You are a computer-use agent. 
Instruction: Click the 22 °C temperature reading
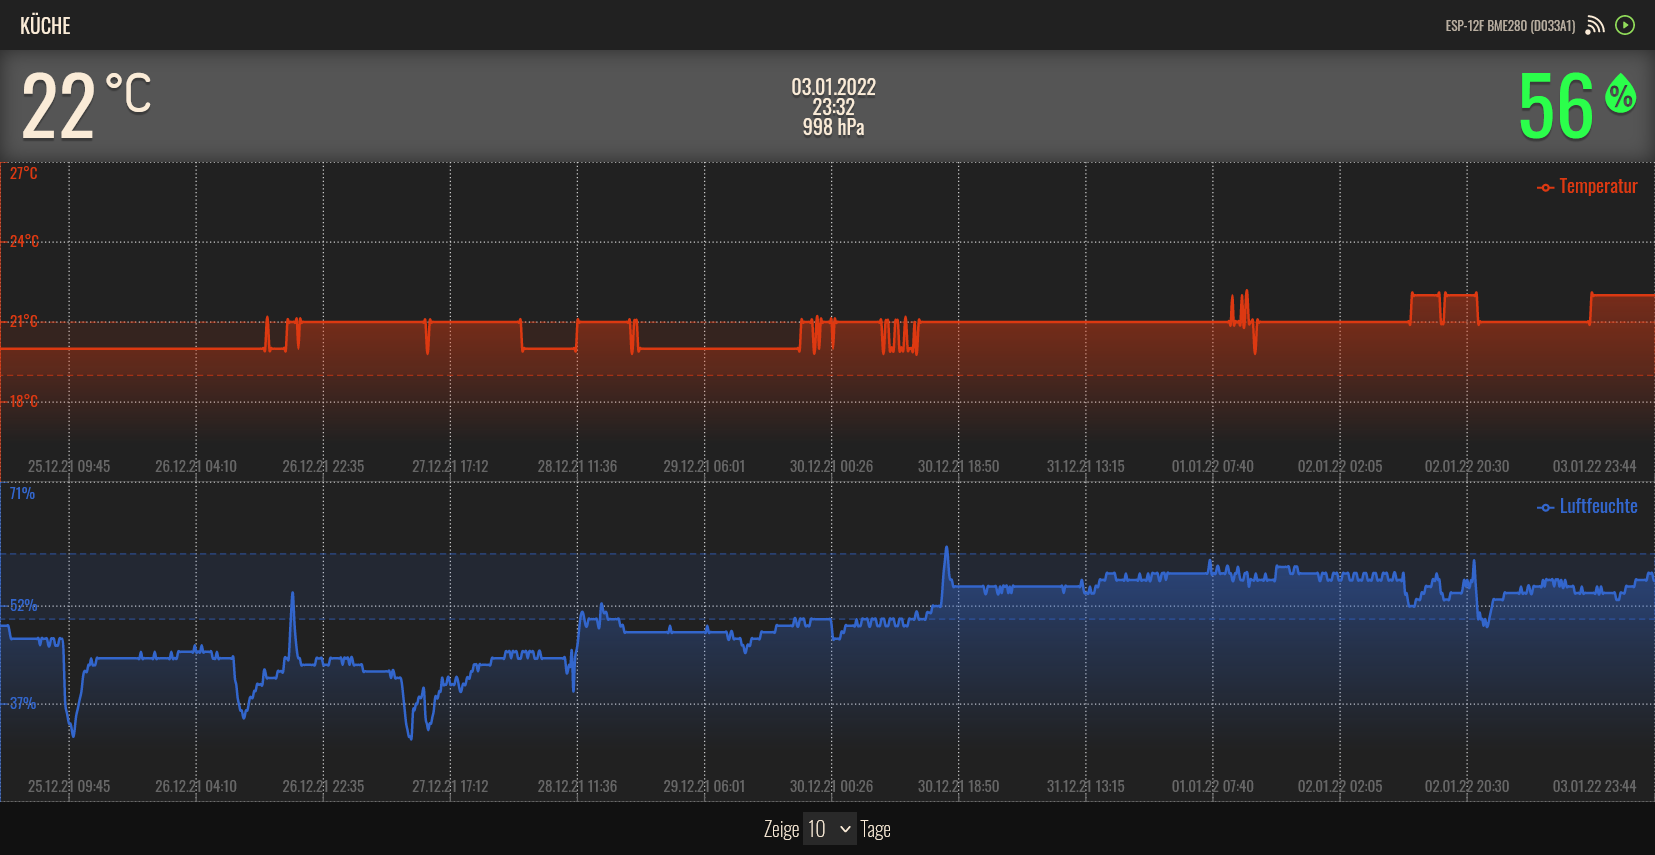pos(86,106)
